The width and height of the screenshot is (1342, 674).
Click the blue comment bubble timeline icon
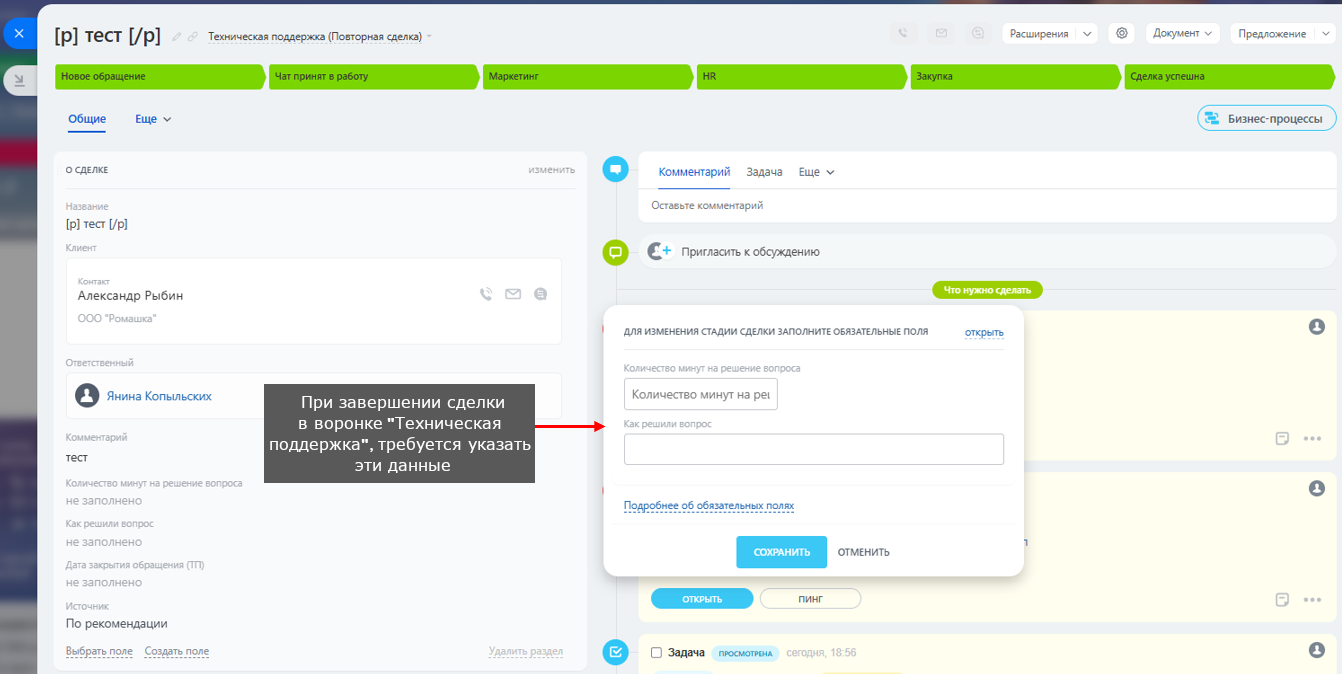coord(616,169)
